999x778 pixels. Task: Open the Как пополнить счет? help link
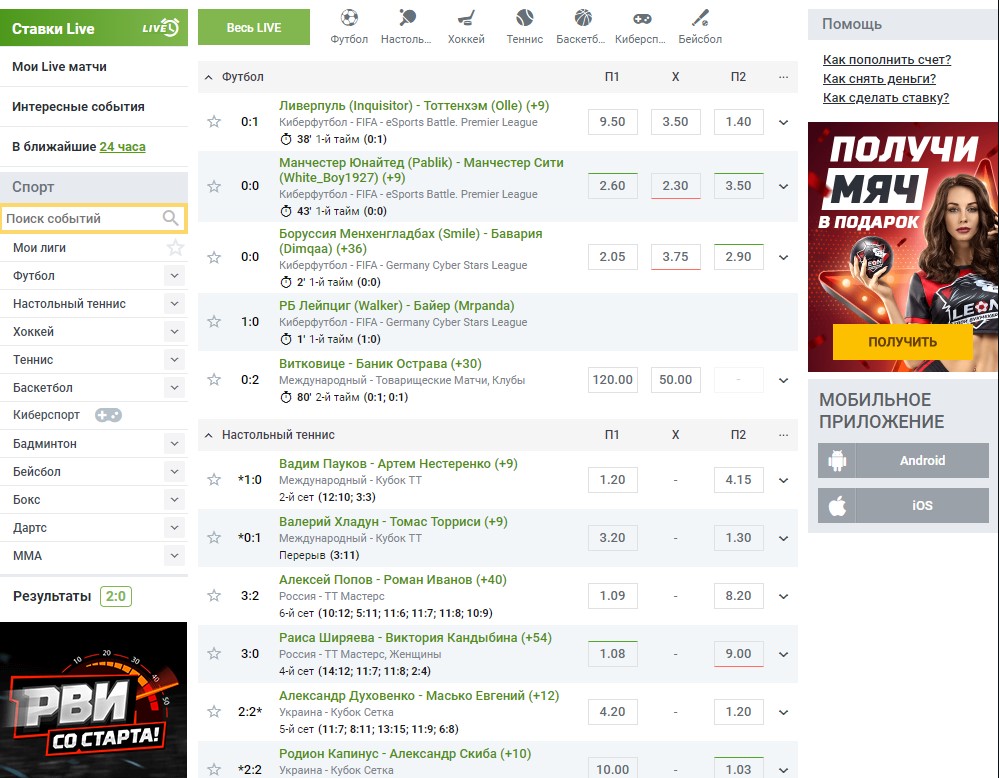[886, 60]
